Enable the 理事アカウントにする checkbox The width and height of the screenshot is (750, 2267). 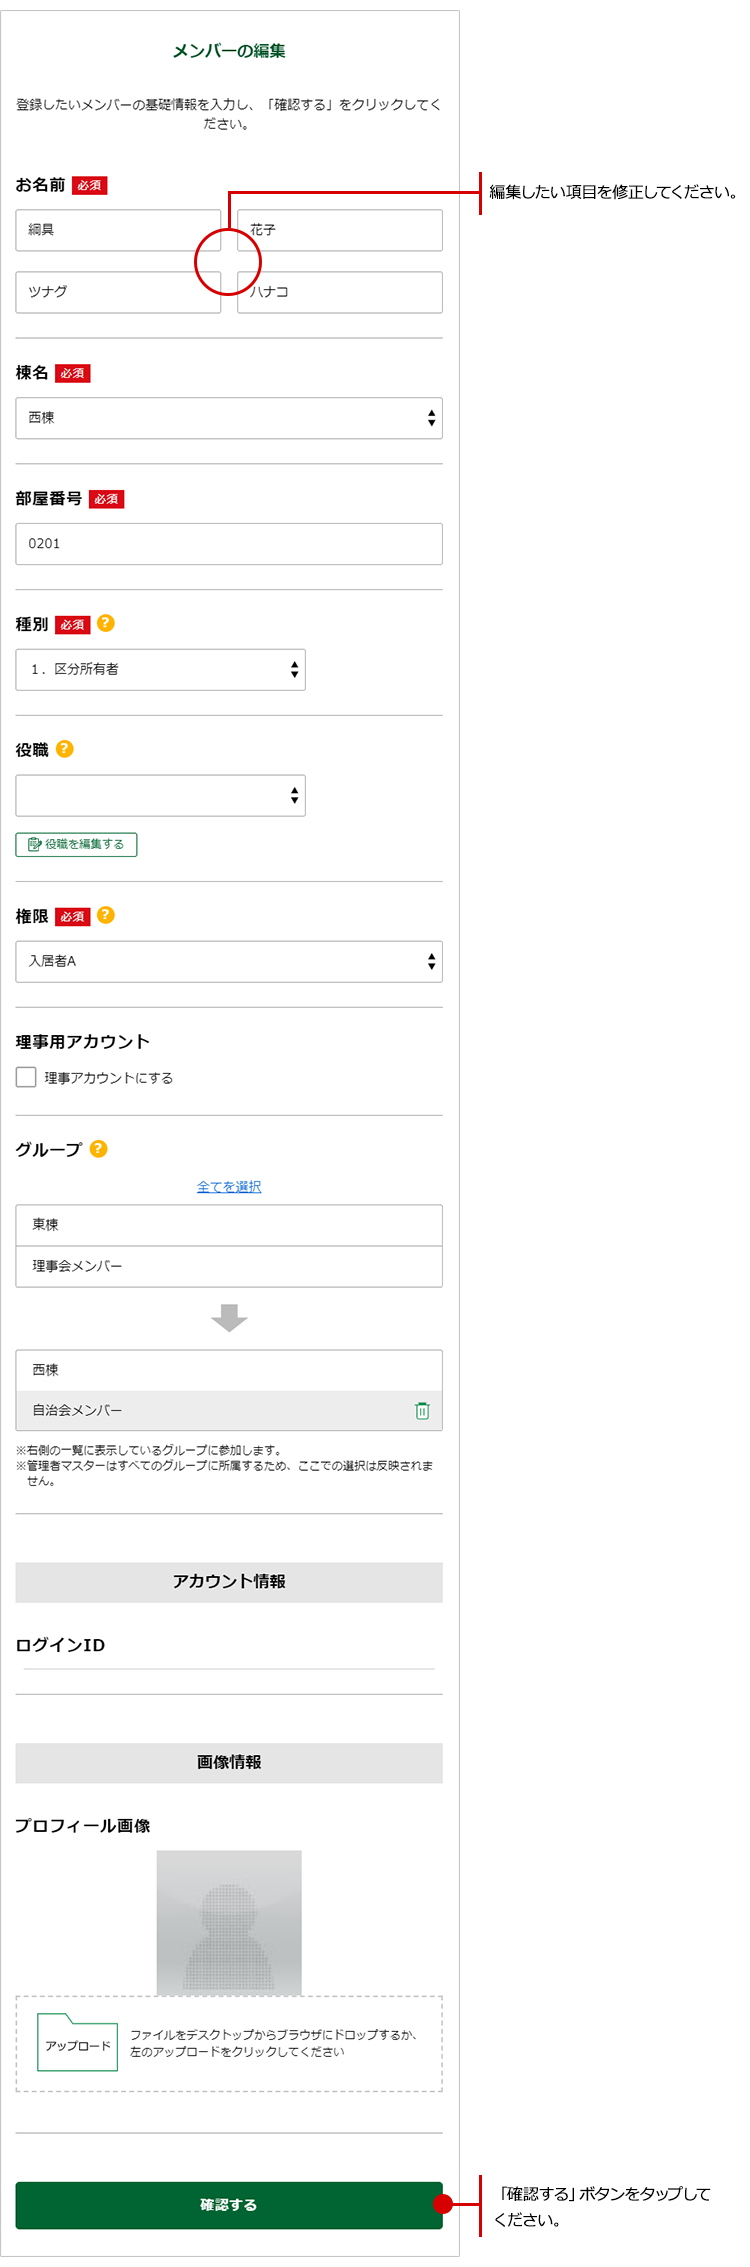click(26, 1077)
